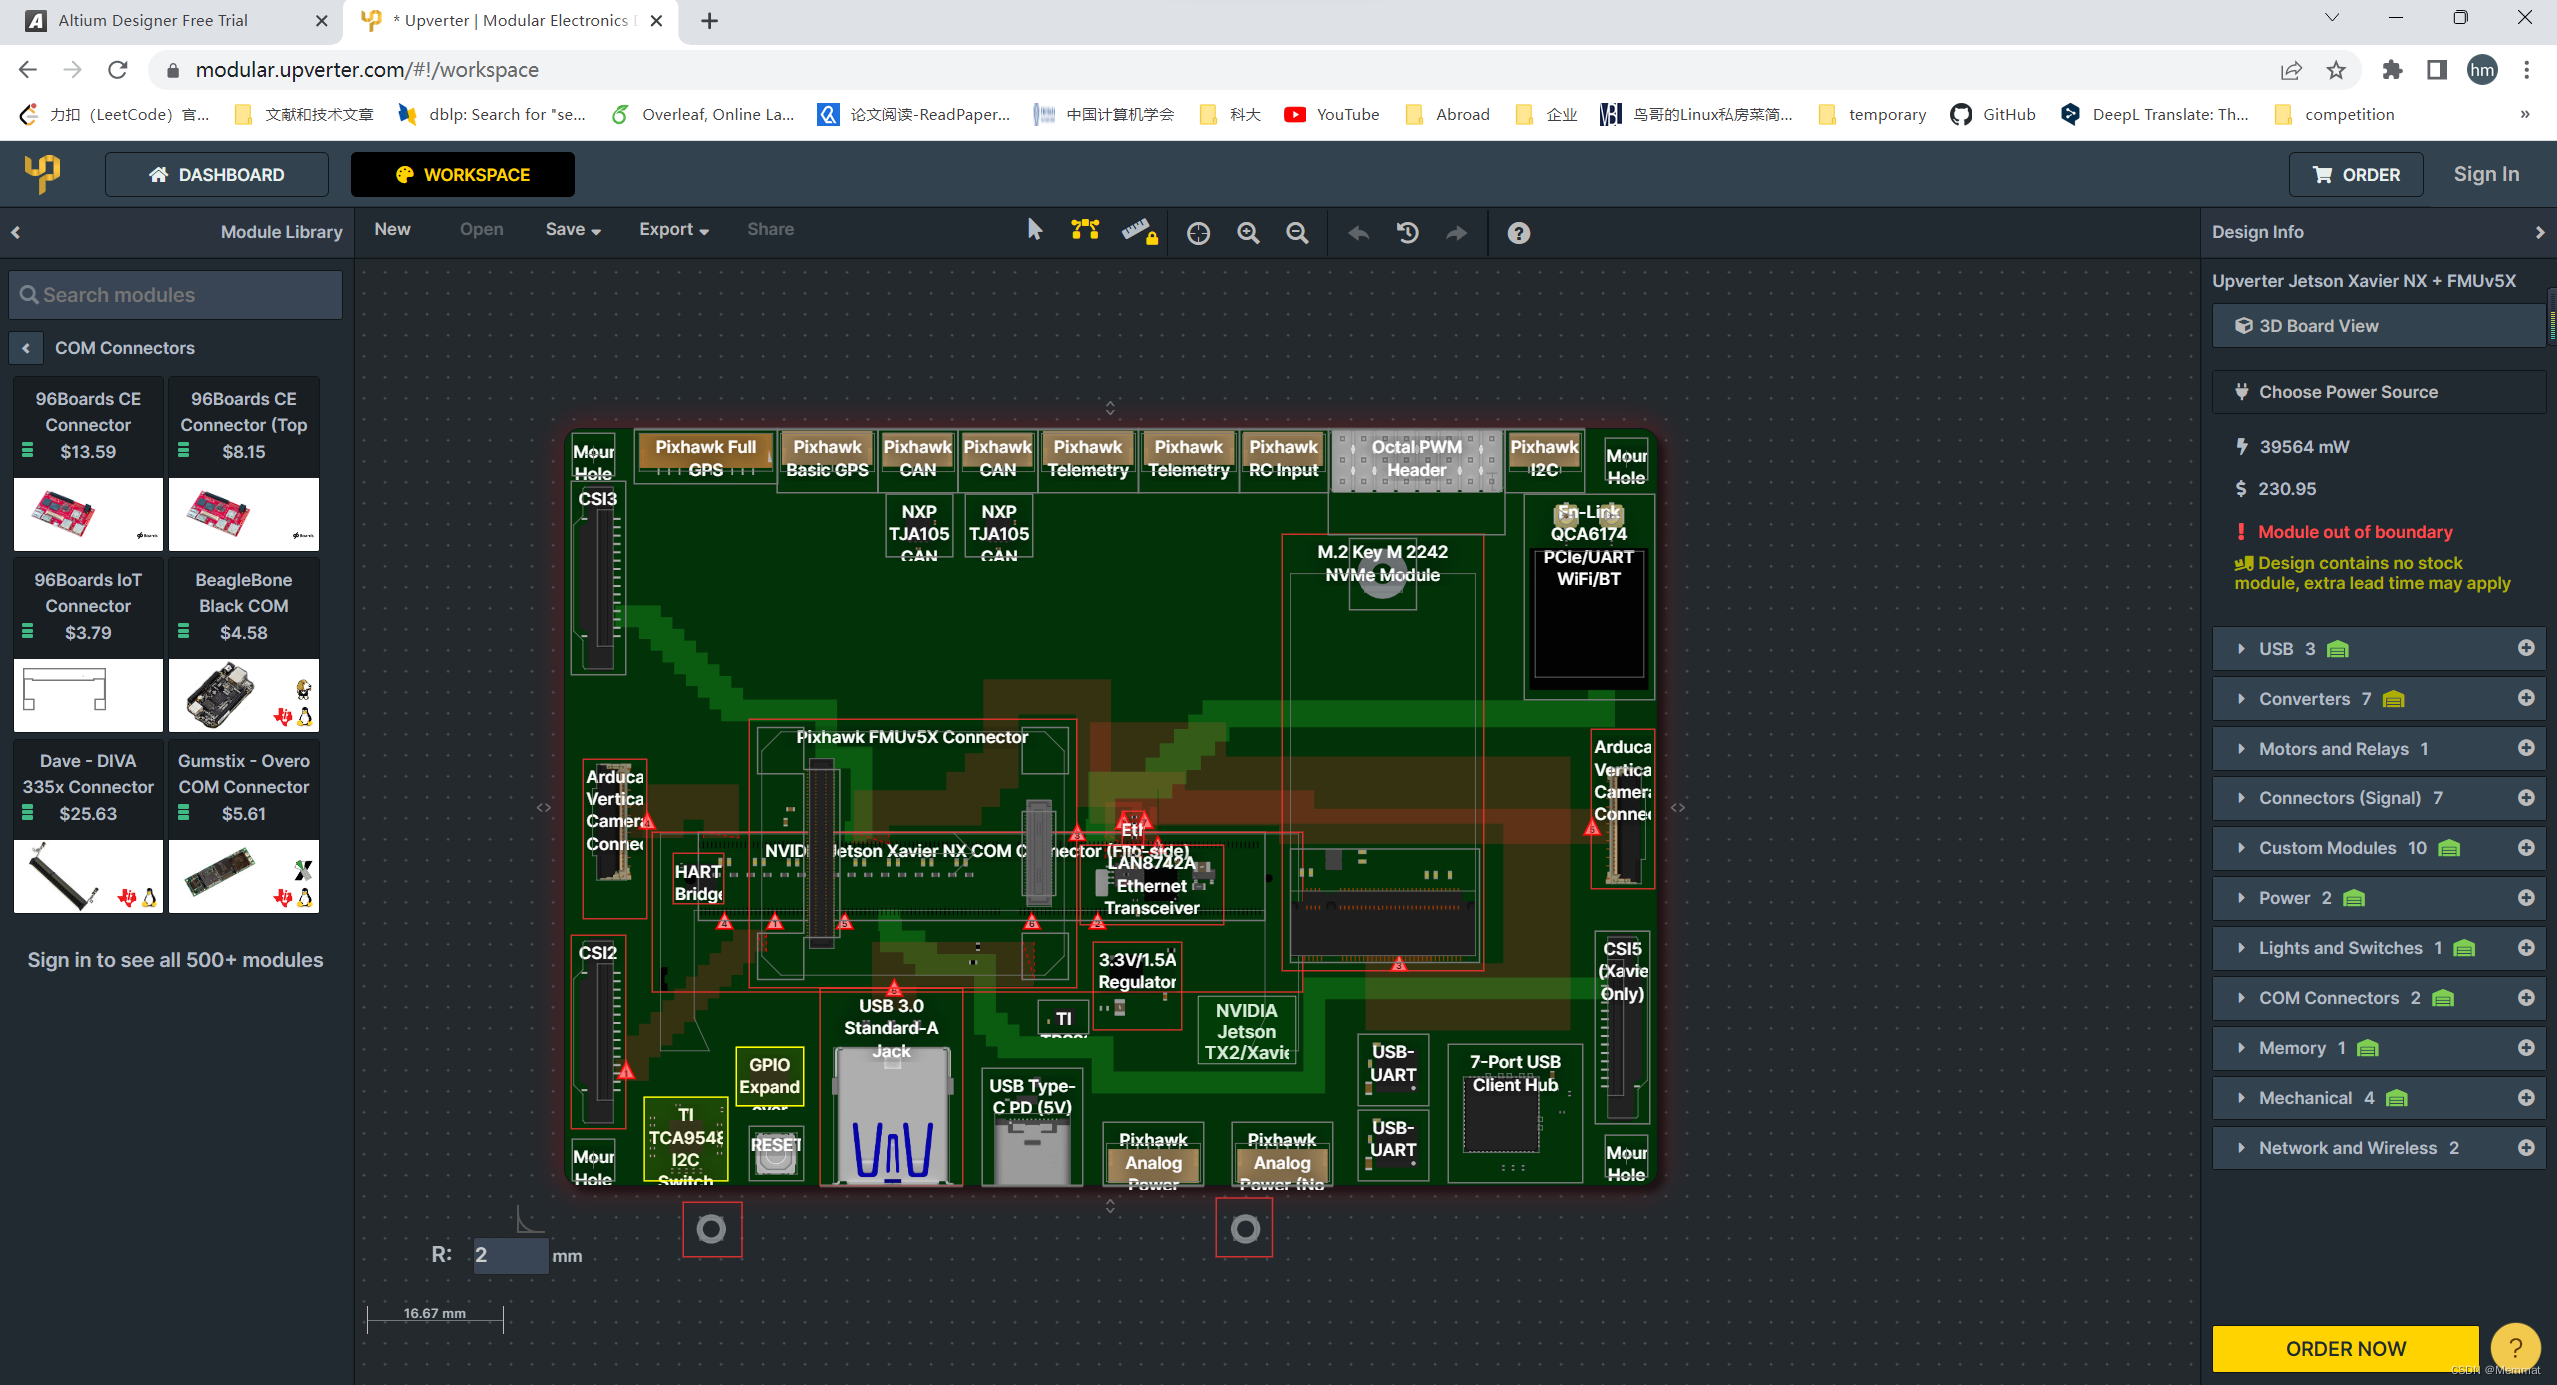Expand the USB category
This screenshot has height=1385, width=2557.
pyautogui.click(x=2240, y=649)
